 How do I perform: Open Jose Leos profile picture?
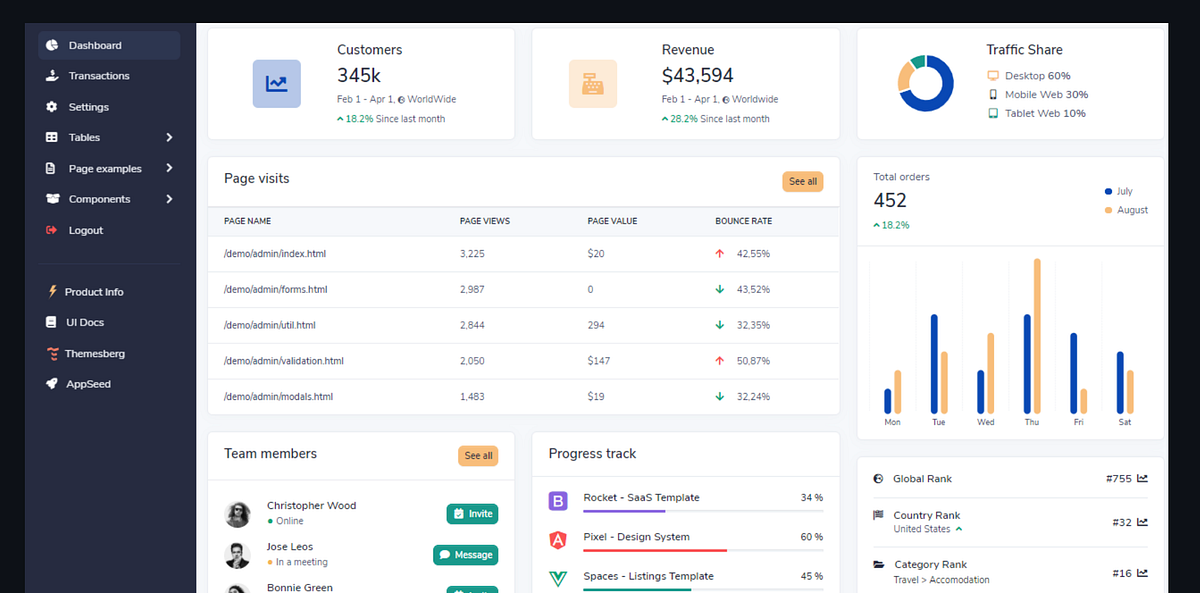[237, 555]
